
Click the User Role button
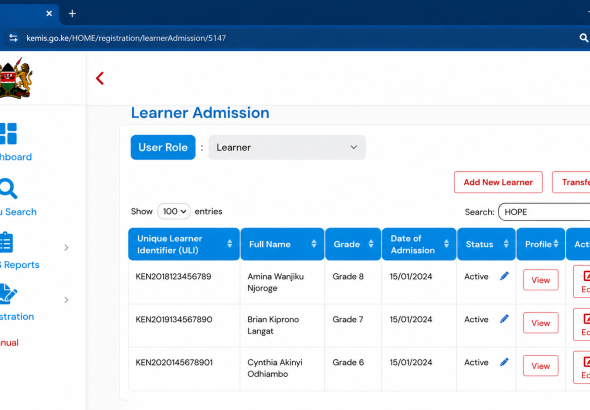click(163, 147)
